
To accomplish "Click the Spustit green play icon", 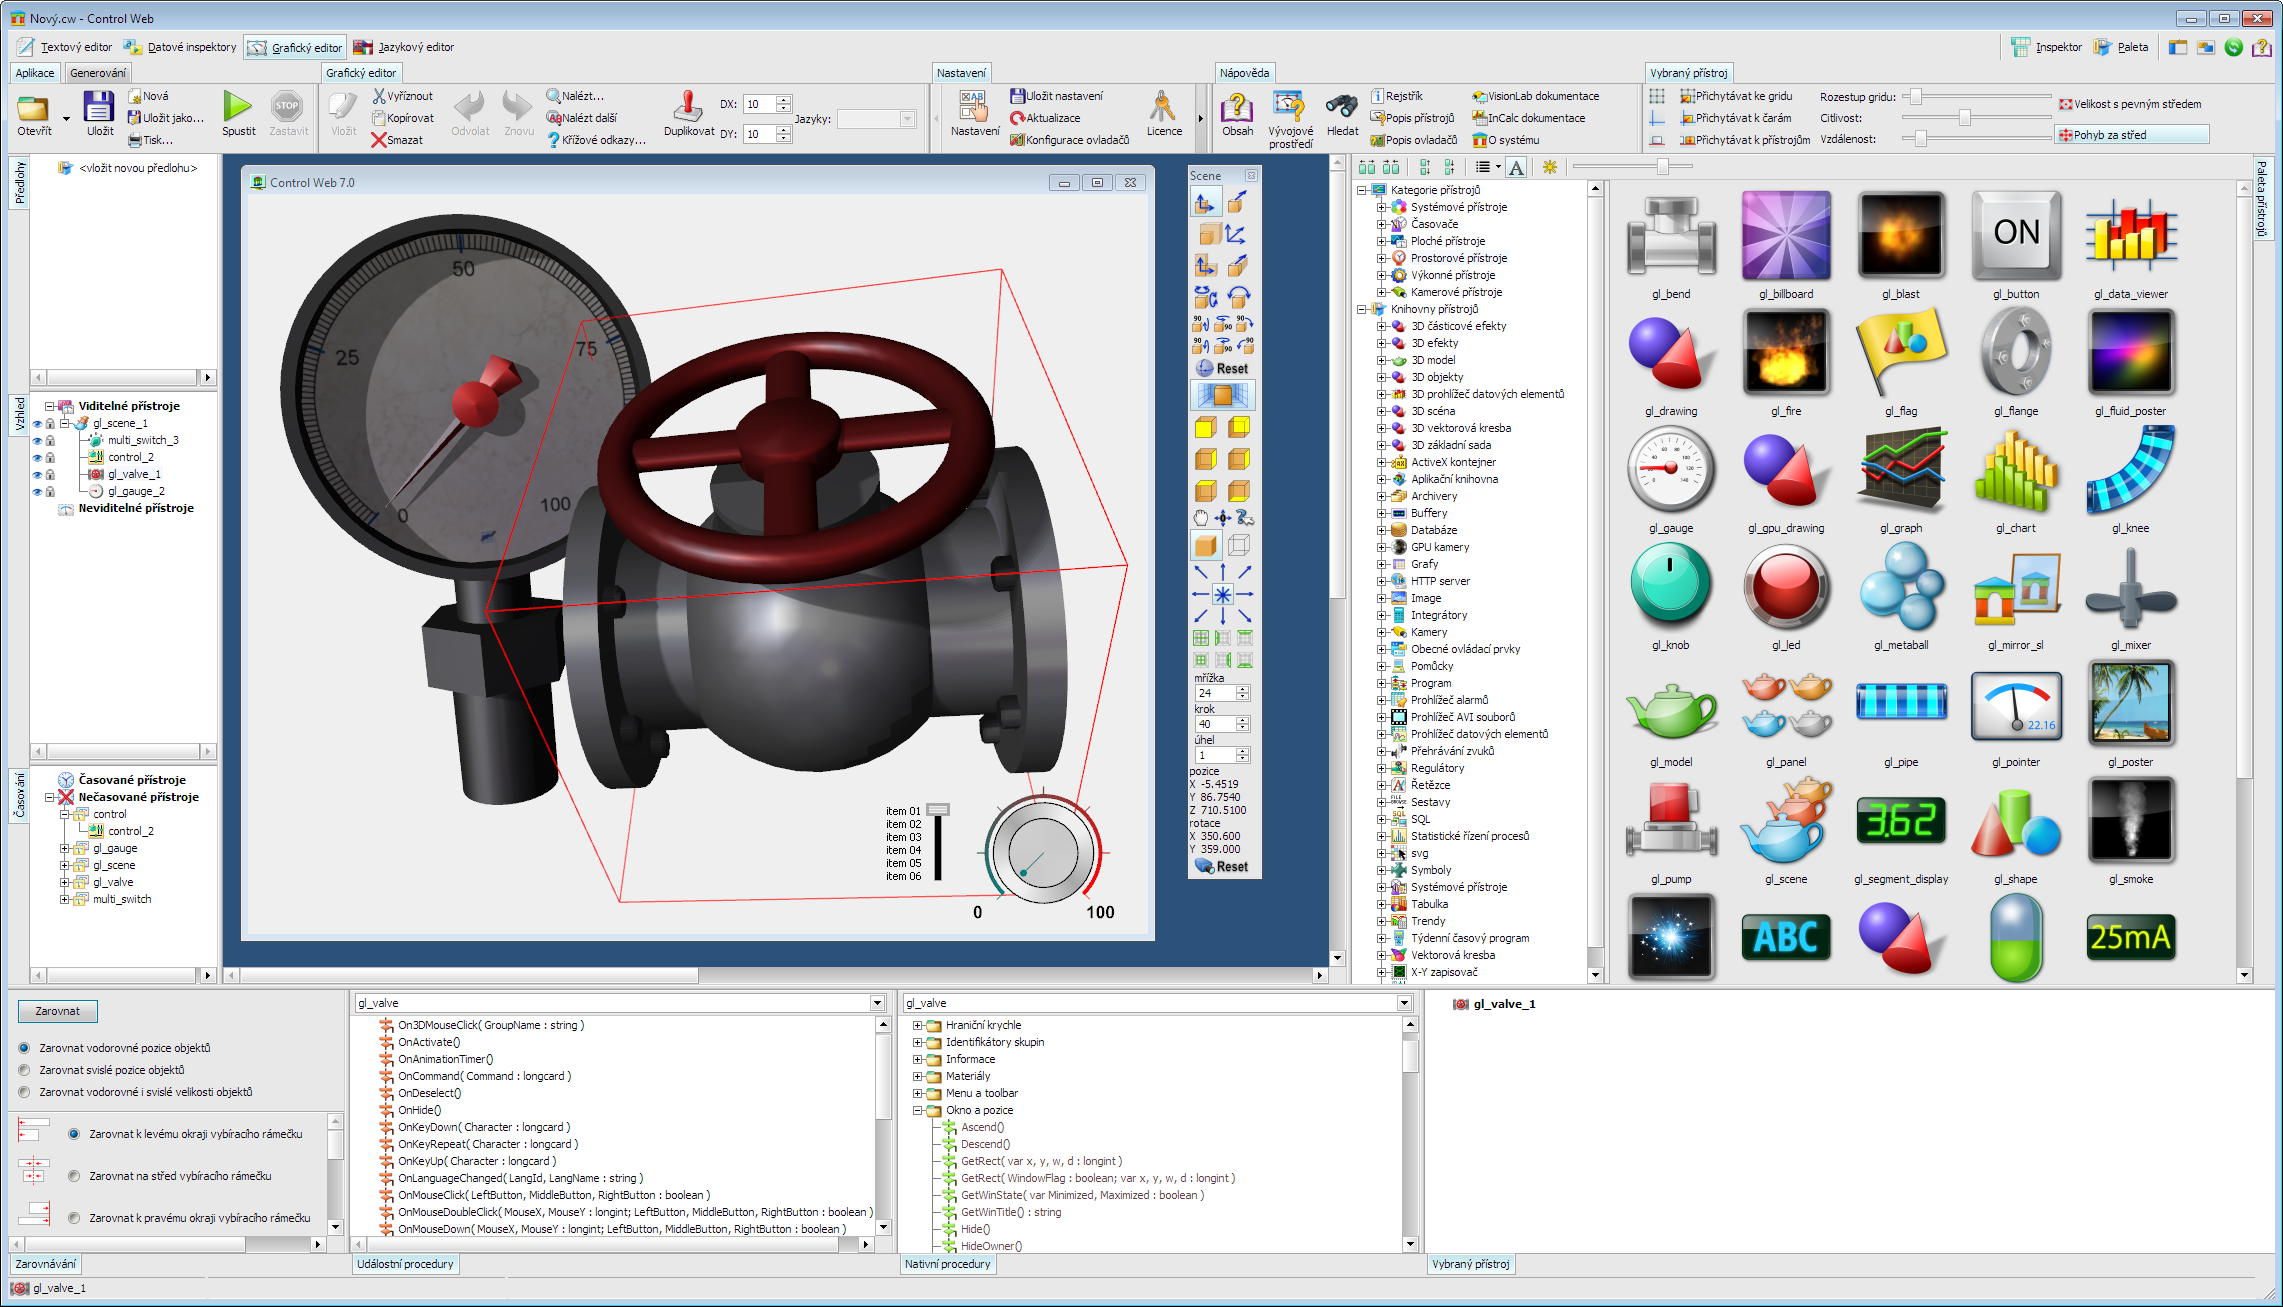I will pos(237,106).
